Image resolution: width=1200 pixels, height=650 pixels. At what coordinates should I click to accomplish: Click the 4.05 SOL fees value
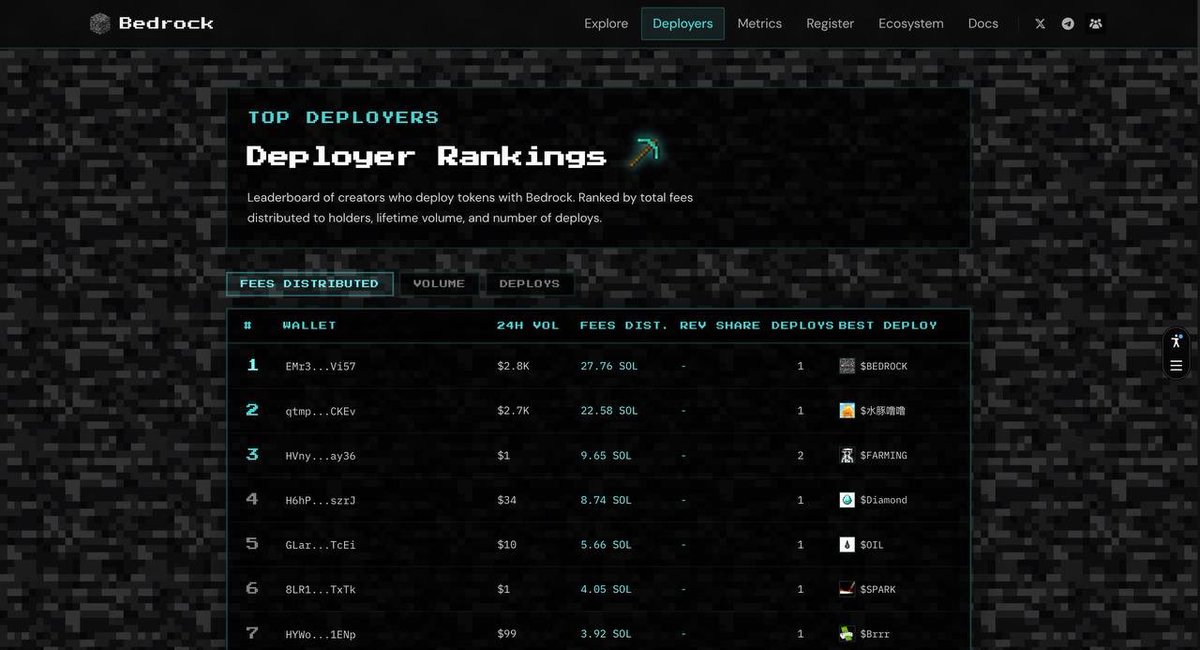pyautogui.click(x=606, y=590)
